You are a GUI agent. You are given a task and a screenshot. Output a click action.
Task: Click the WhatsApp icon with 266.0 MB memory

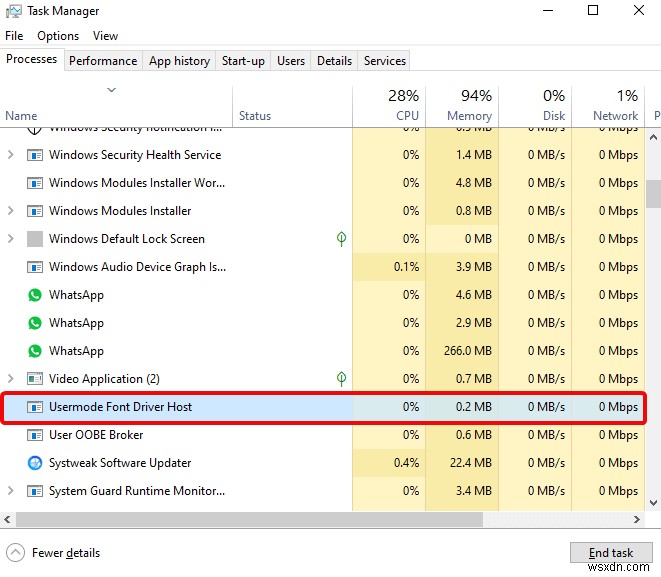35,351
